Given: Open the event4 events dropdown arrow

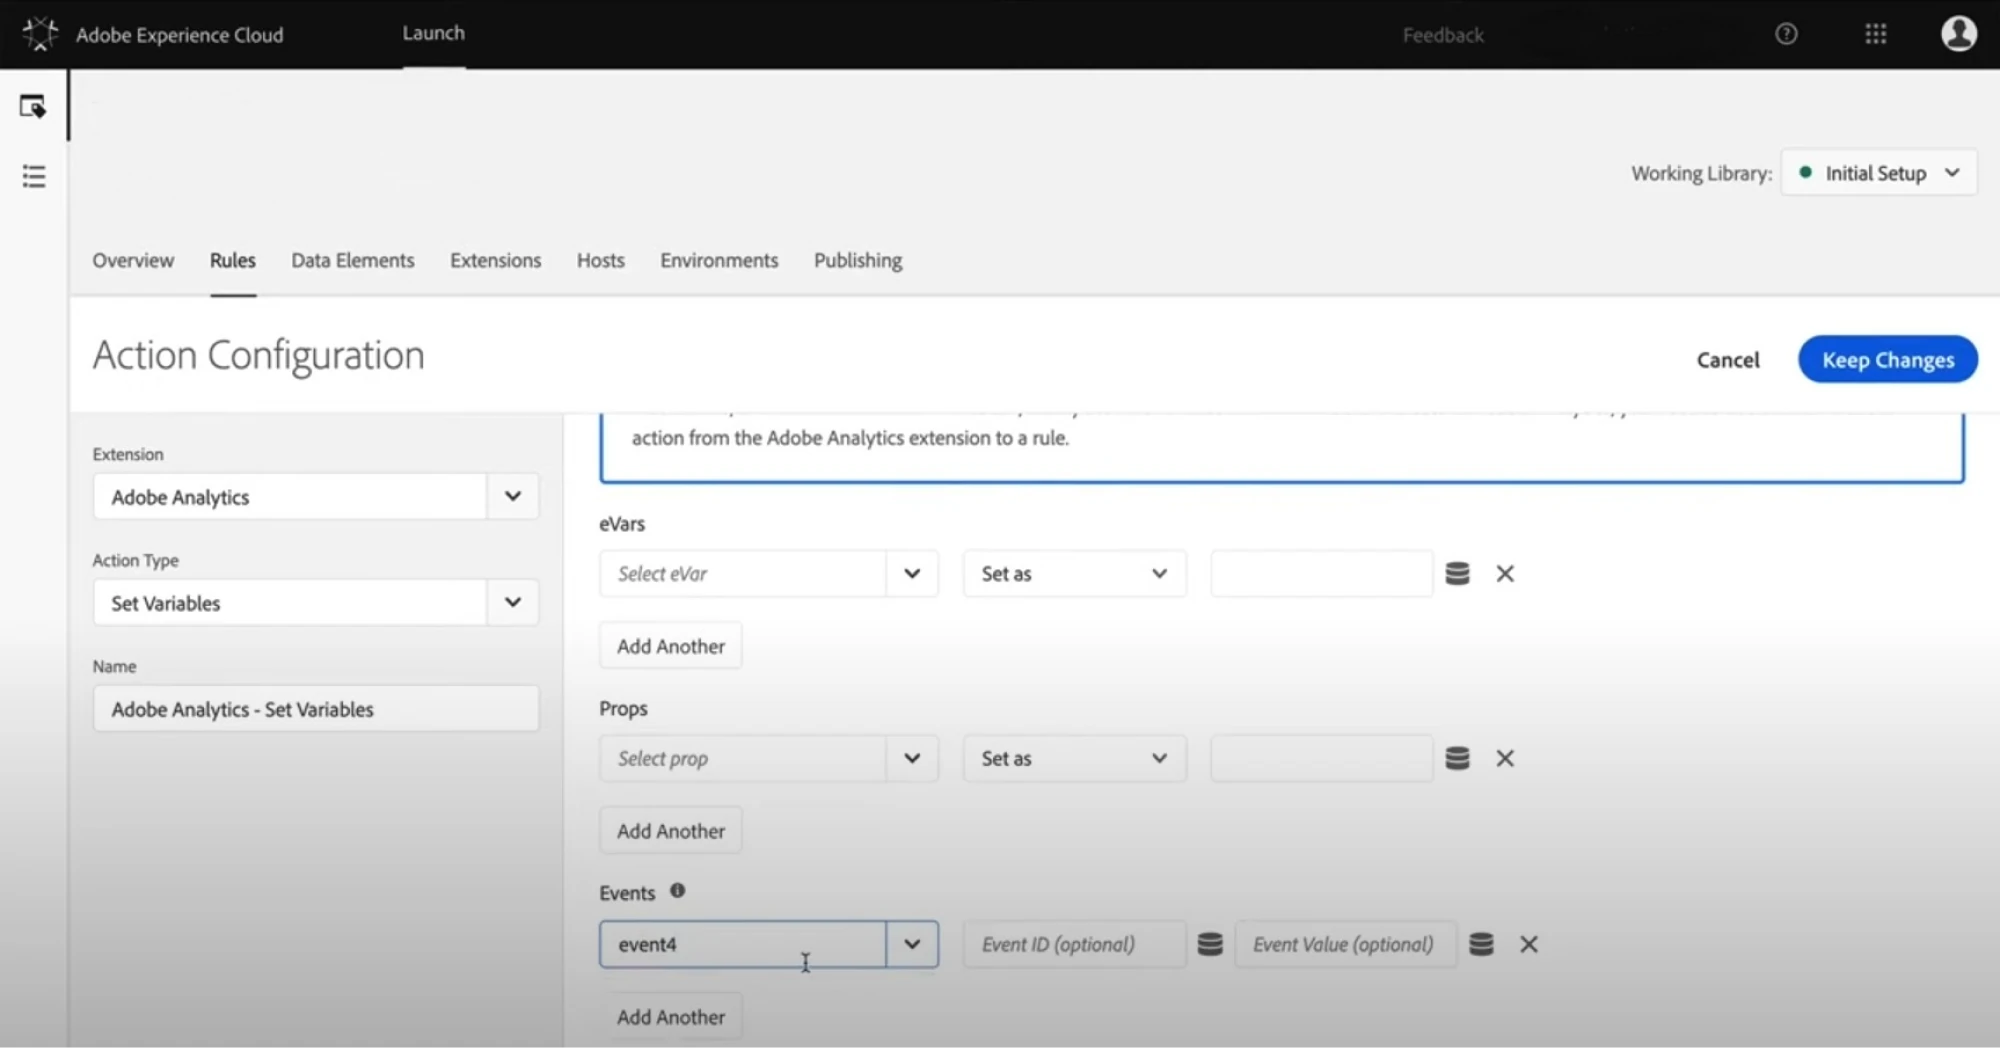Looking at the screenshot, I should click(x=912, y=944).
